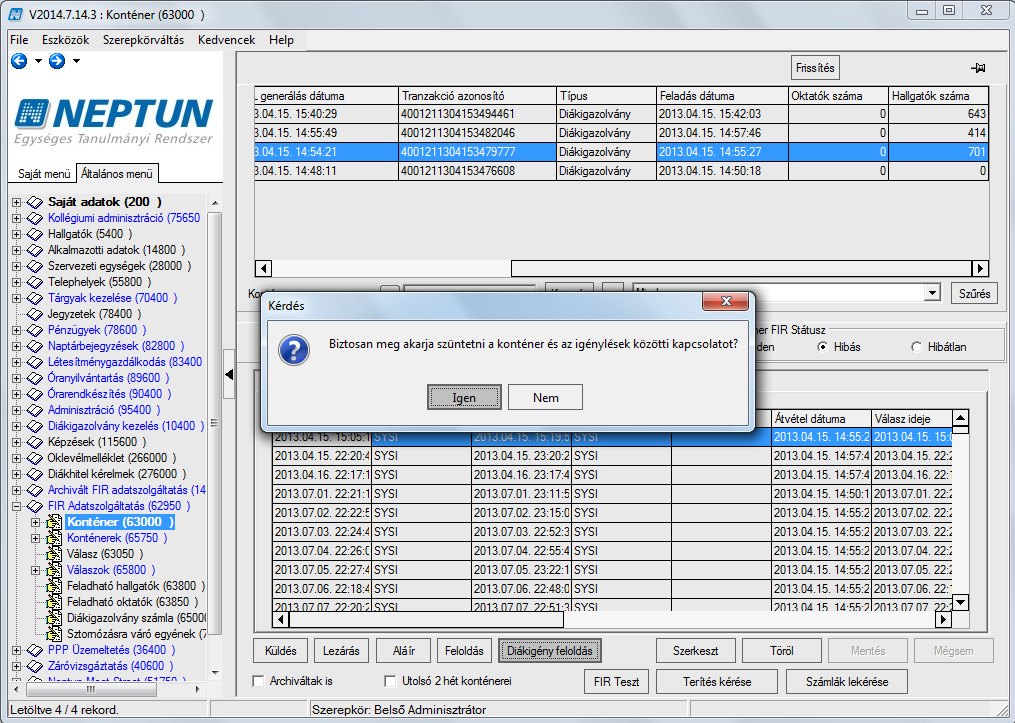This screenshot has width=1015, height=723.
Task: Confirm with the Igen button
Action: point(464,397)
